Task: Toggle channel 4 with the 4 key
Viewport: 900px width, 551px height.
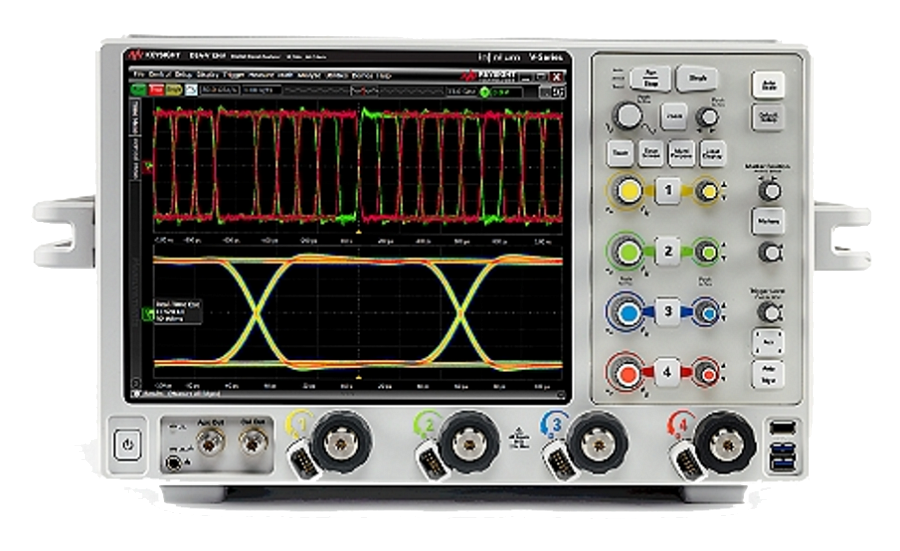Action: [666, 372]
